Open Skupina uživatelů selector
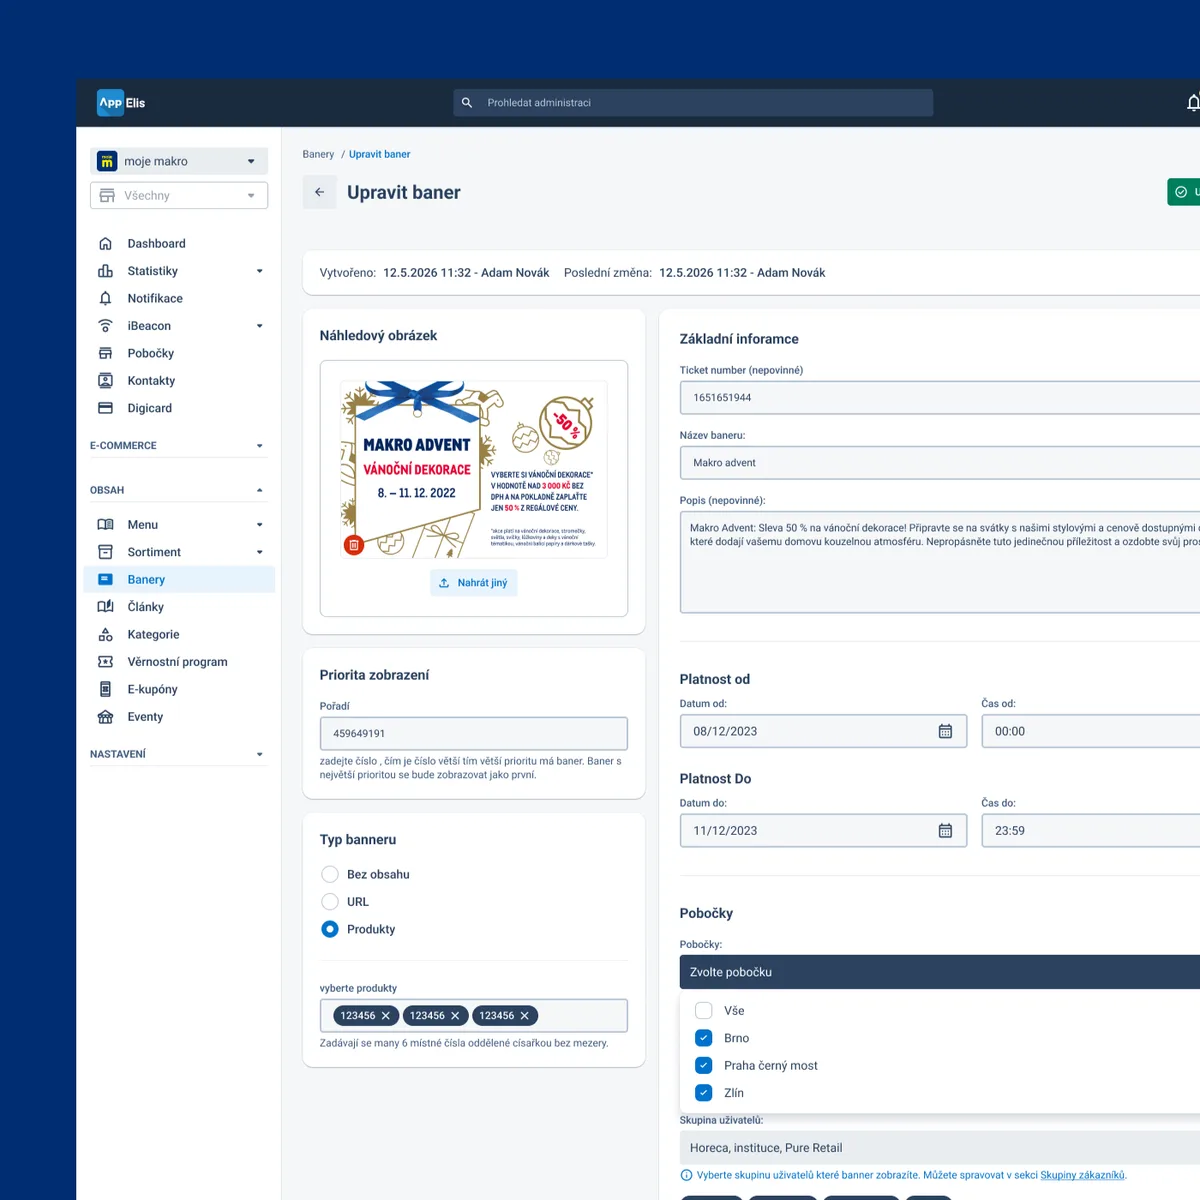The width and height of the screenshot is (1200, 1200). pyautogui.click(x=940, y=1148)
